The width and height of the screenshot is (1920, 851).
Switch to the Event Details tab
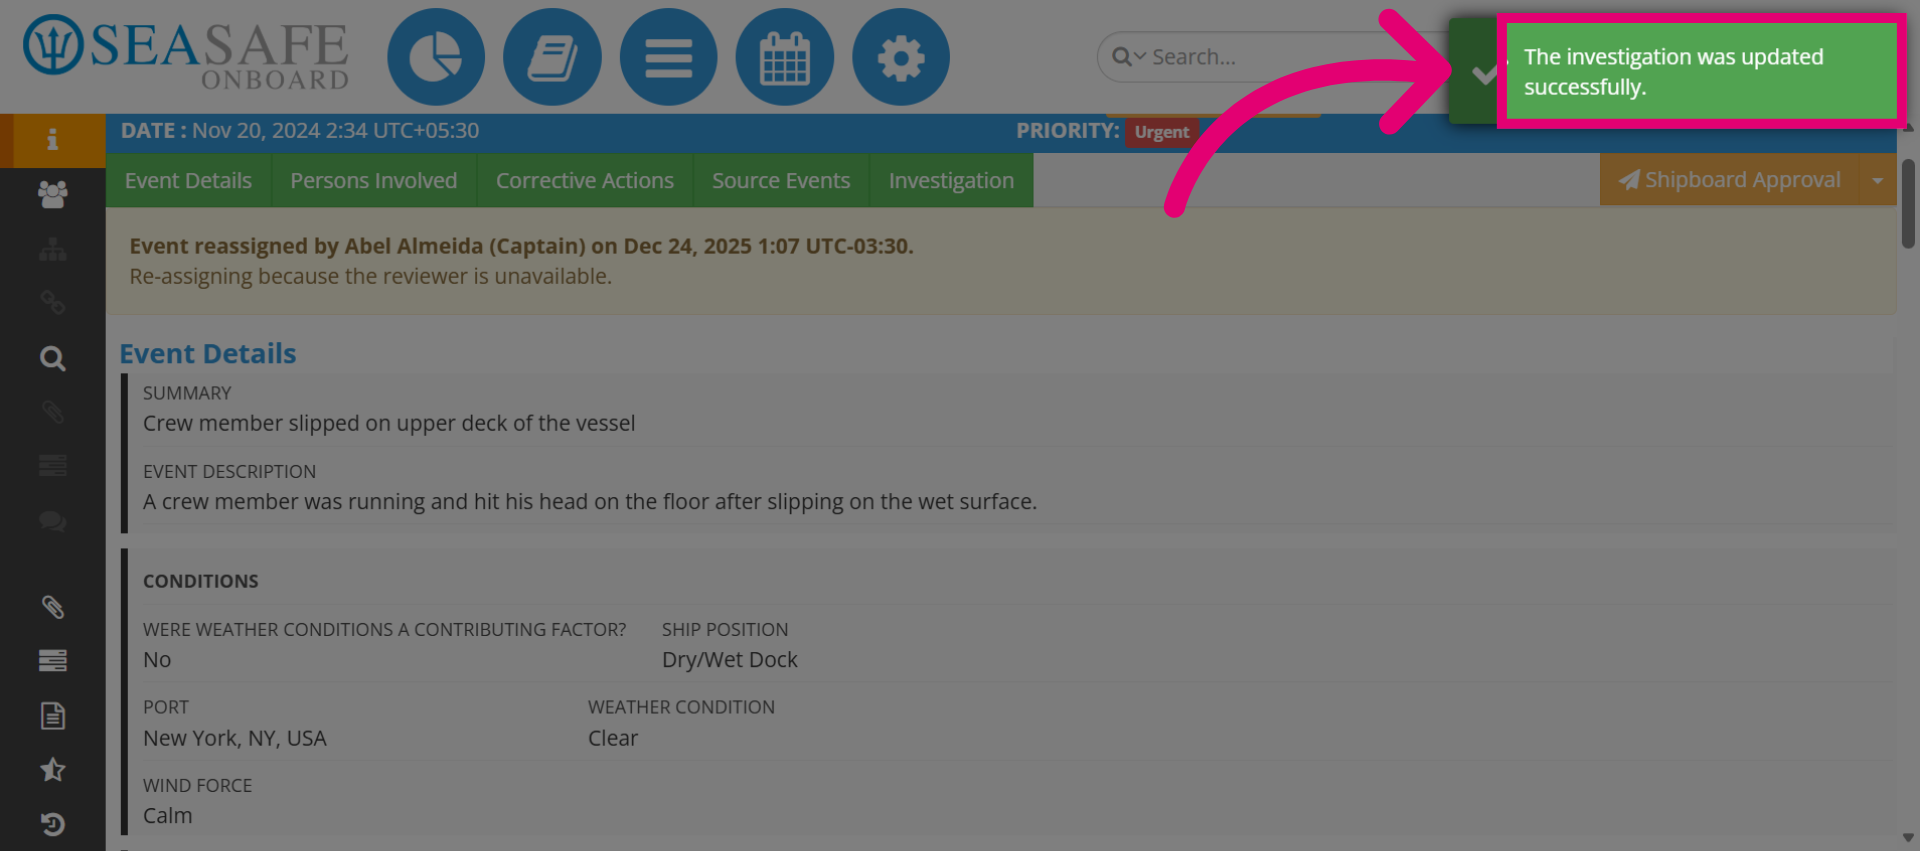188,180
